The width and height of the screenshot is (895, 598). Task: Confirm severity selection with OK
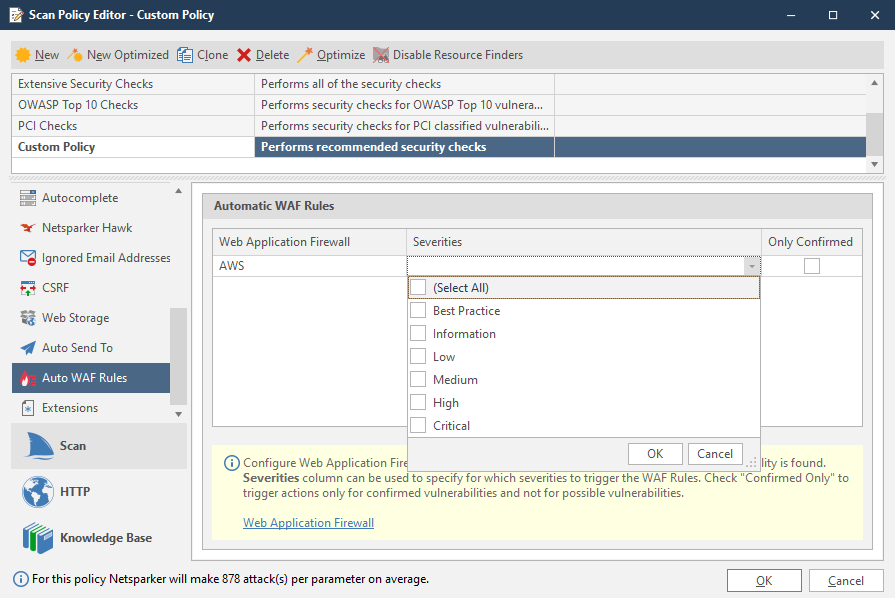655,453
